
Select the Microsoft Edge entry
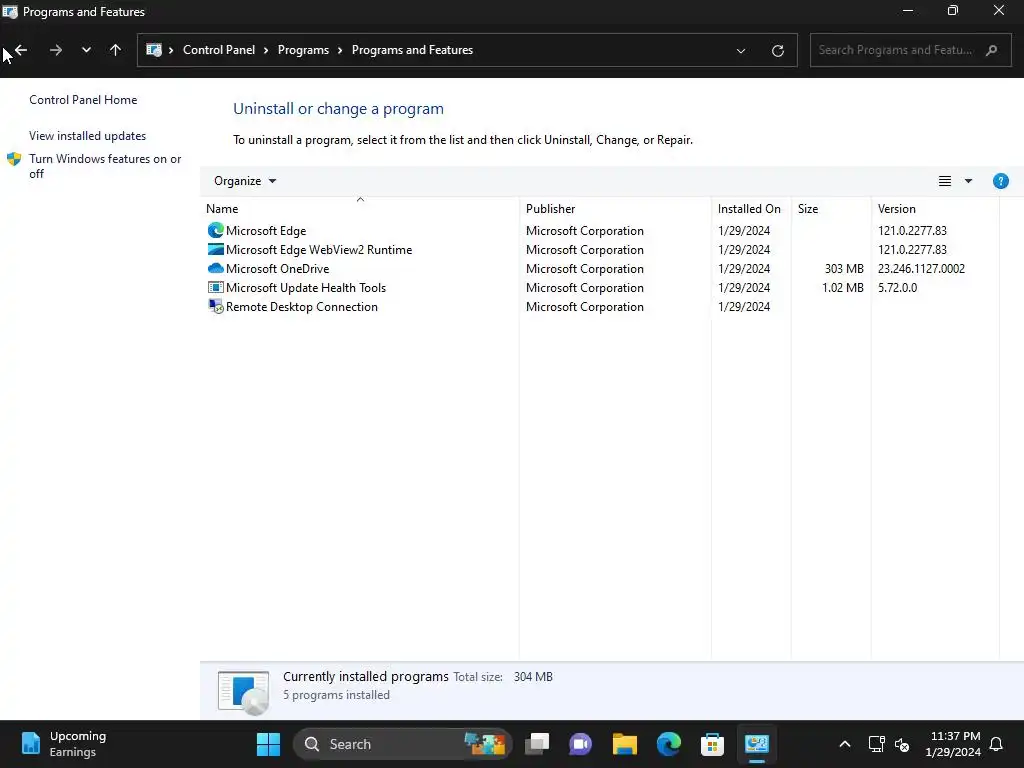(x=600, y=231)
